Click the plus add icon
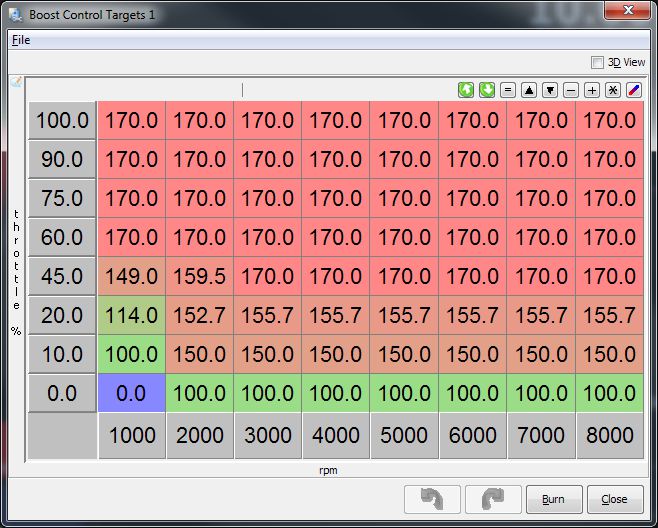Viewport: 658px width, 528px height. click(592, 90)
